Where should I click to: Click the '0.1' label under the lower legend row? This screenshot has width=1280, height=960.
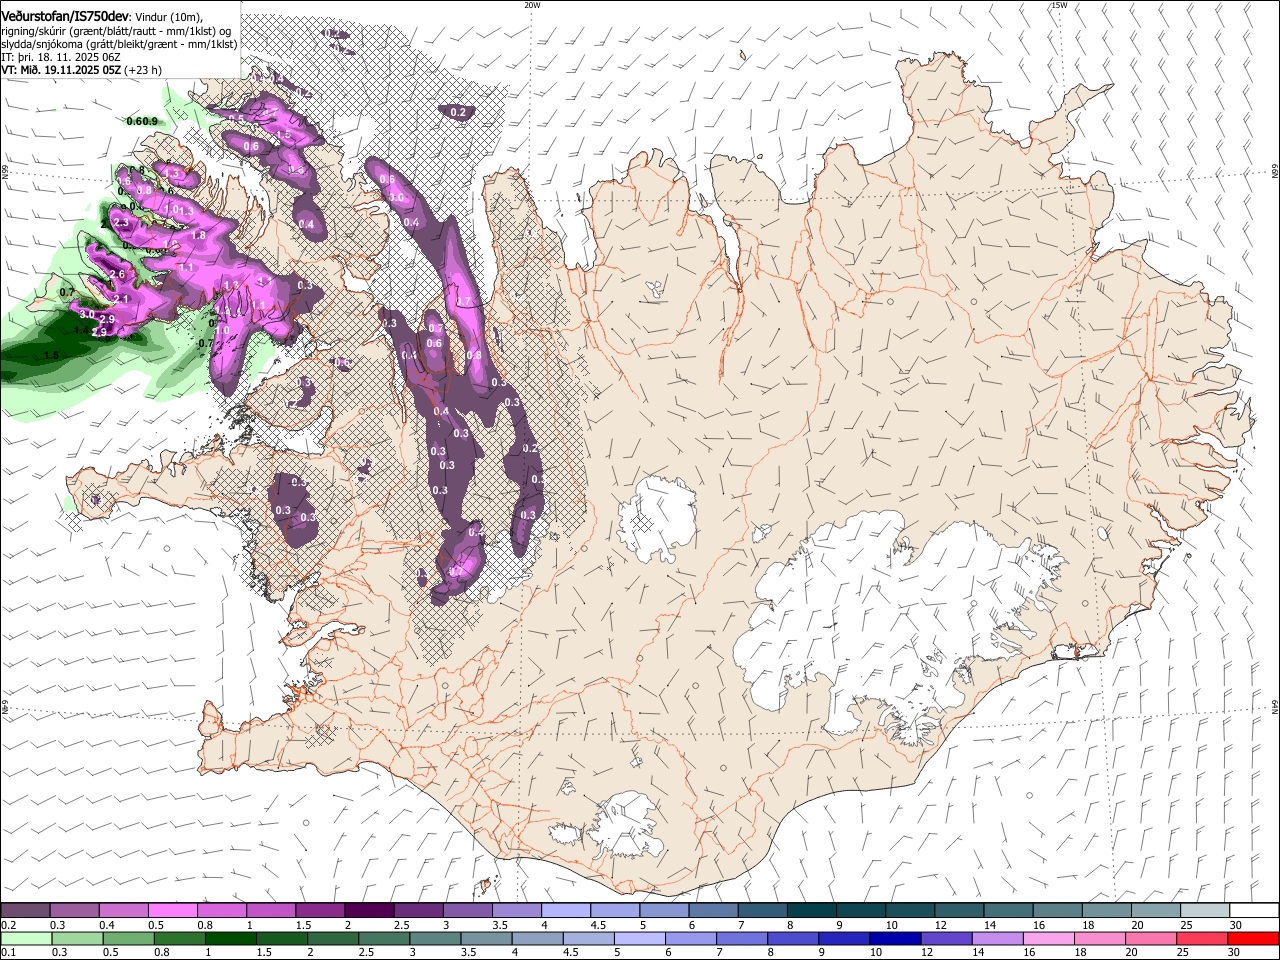tap(8, 953)
